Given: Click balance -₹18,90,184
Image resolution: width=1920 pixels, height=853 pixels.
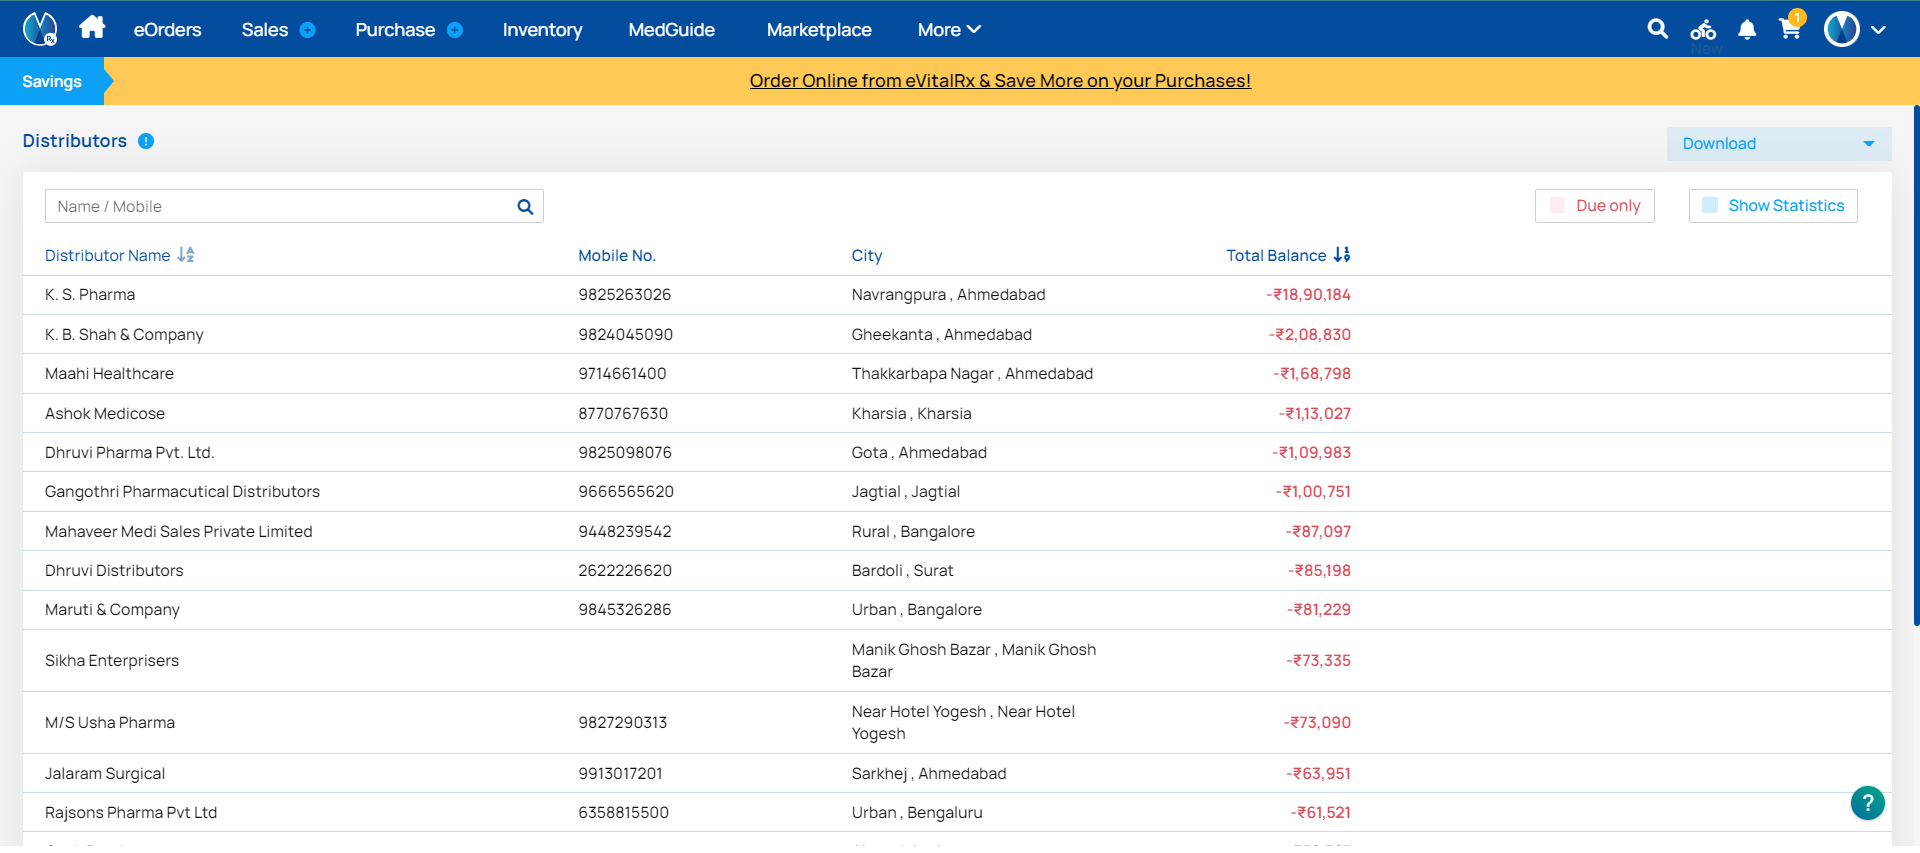Looking at the screenshot, I should point(1308,295).
